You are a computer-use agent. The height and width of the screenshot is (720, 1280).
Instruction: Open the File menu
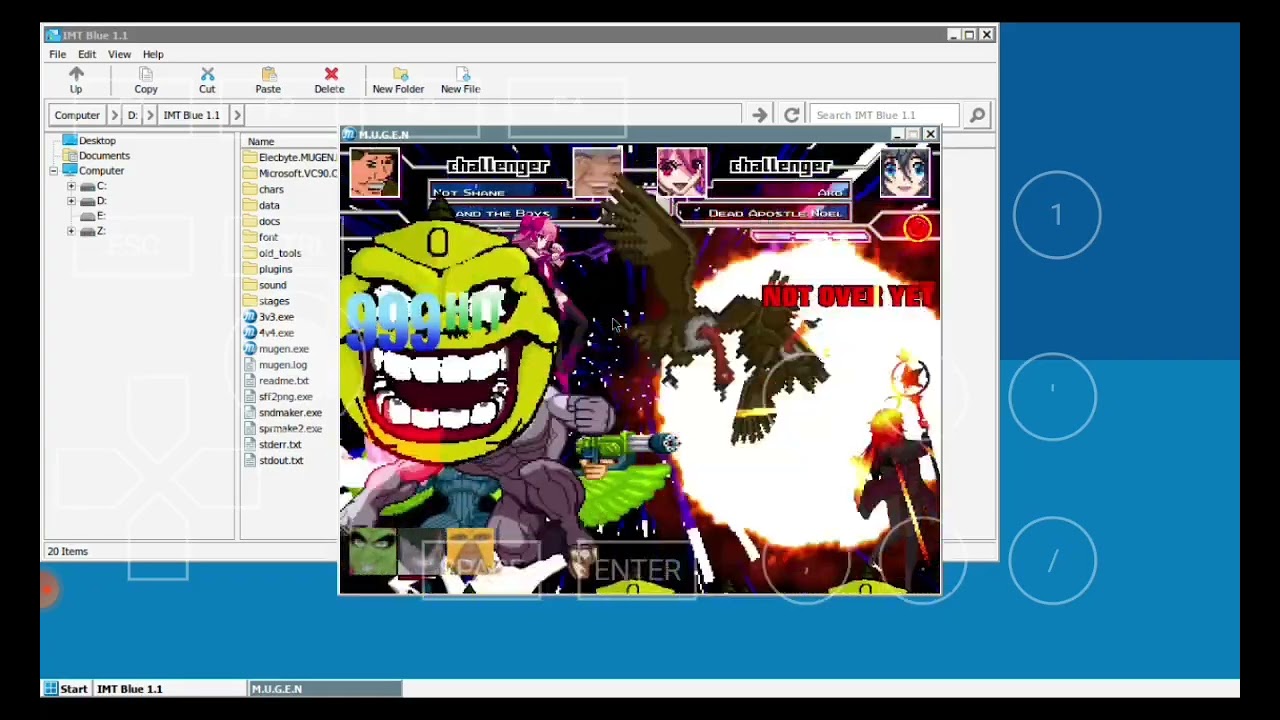(x=58, y=54)
